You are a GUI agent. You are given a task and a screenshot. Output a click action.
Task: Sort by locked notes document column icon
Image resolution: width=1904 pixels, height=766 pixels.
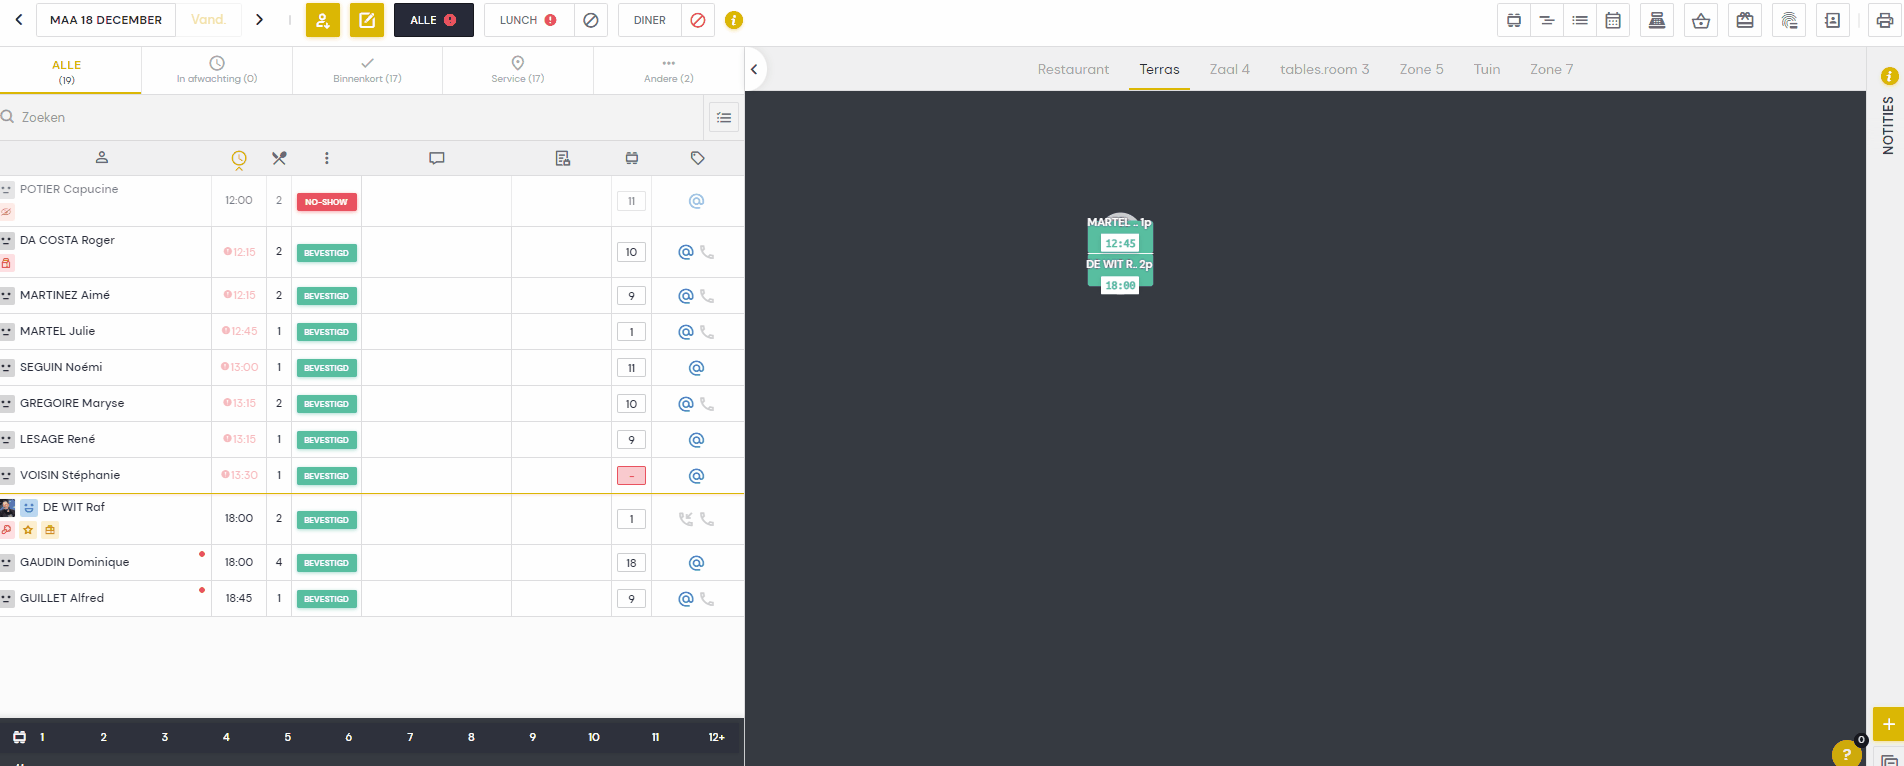click(x=563, y=158)
